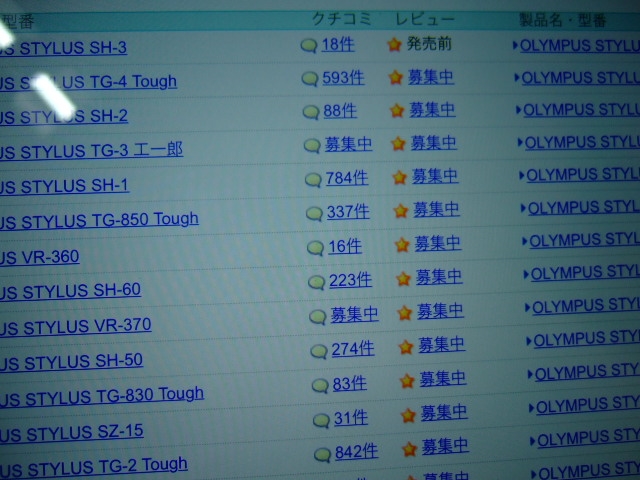640x480 pixels.
Task: Open right-column OLYMPUS STYLUS link beside 発売前
Action: 580,45
